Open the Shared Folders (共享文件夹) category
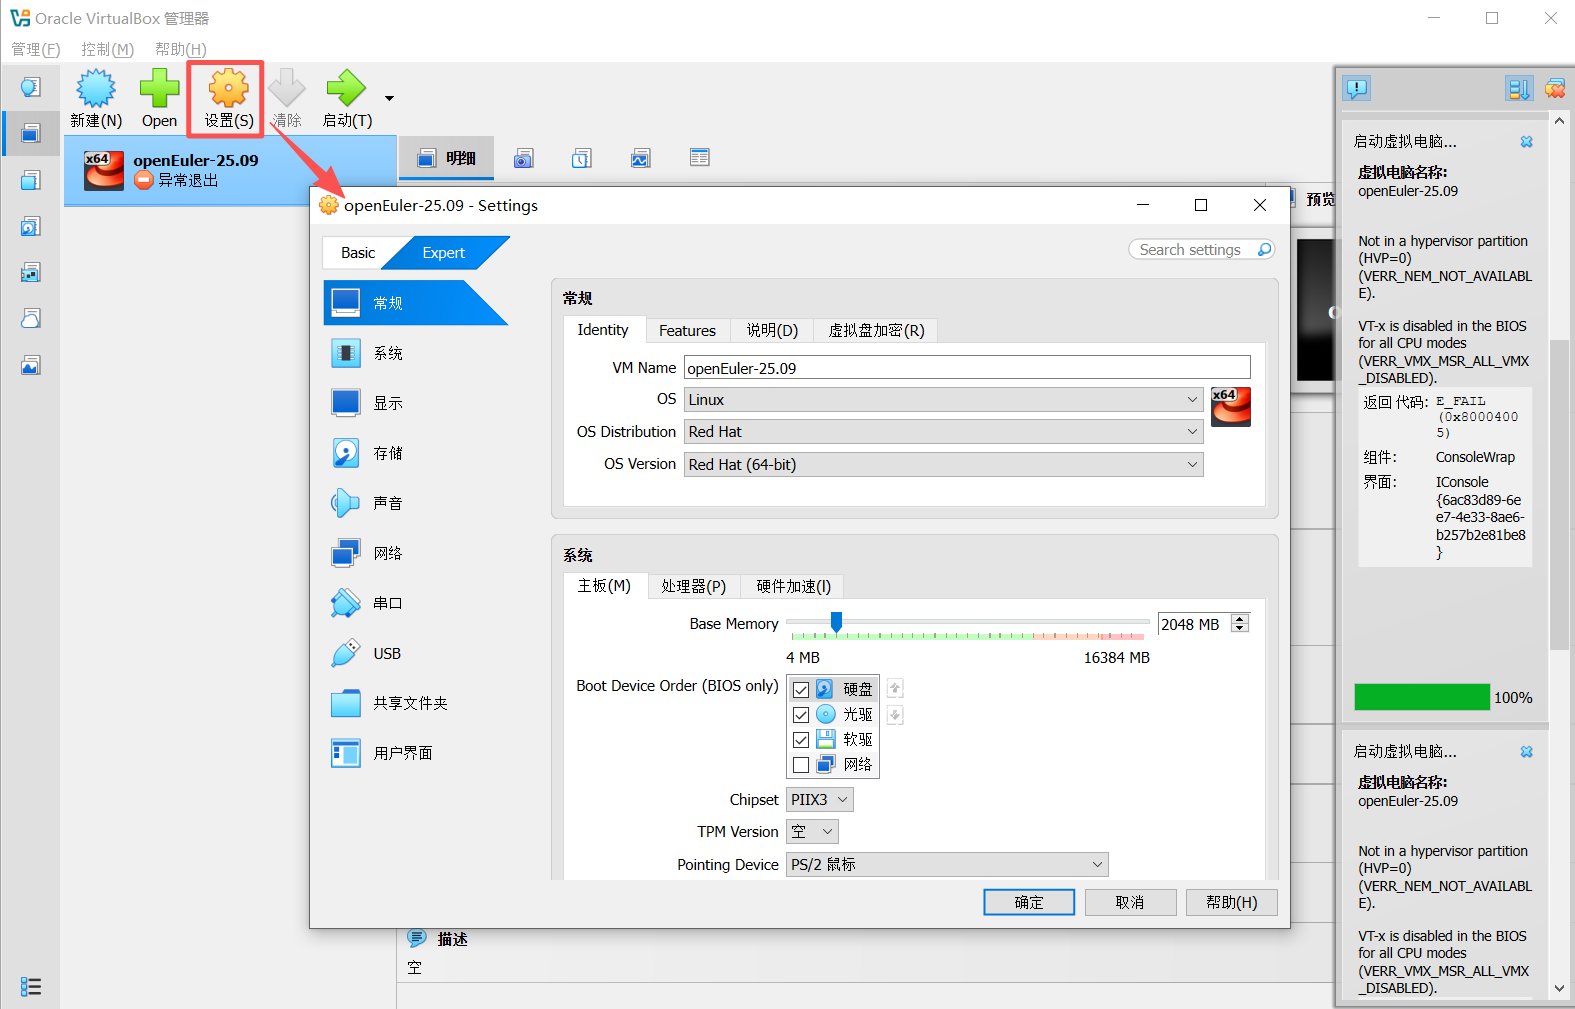This screenshot has height=1009, width=1575. pyautogui.click(x=409, y=703)
